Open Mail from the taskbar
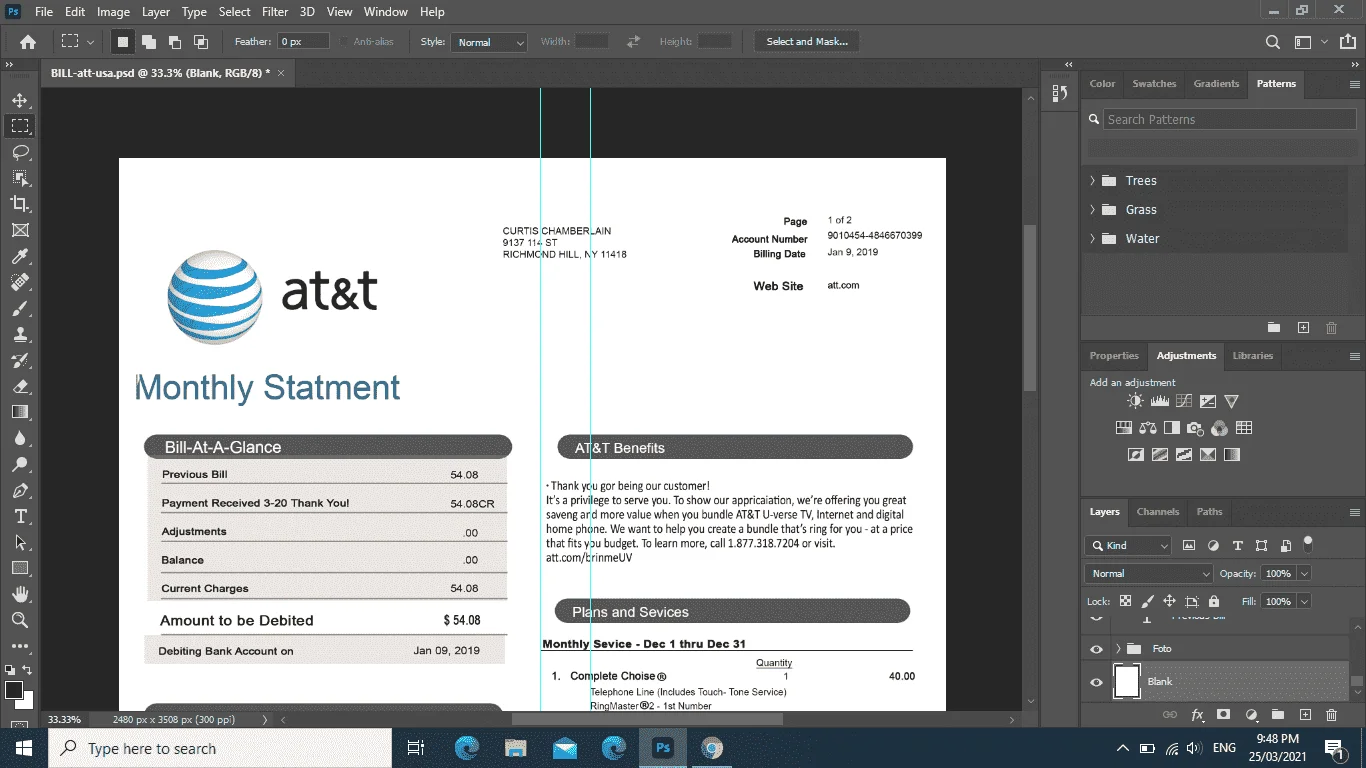Screen dimensions: 1366x768 [564, 748]
